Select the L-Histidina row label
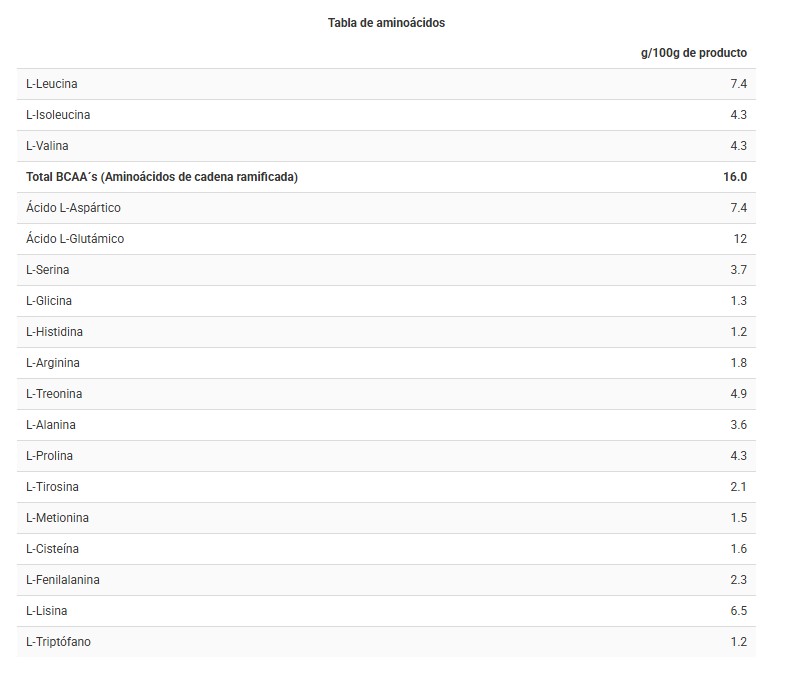 coord(54,332)
